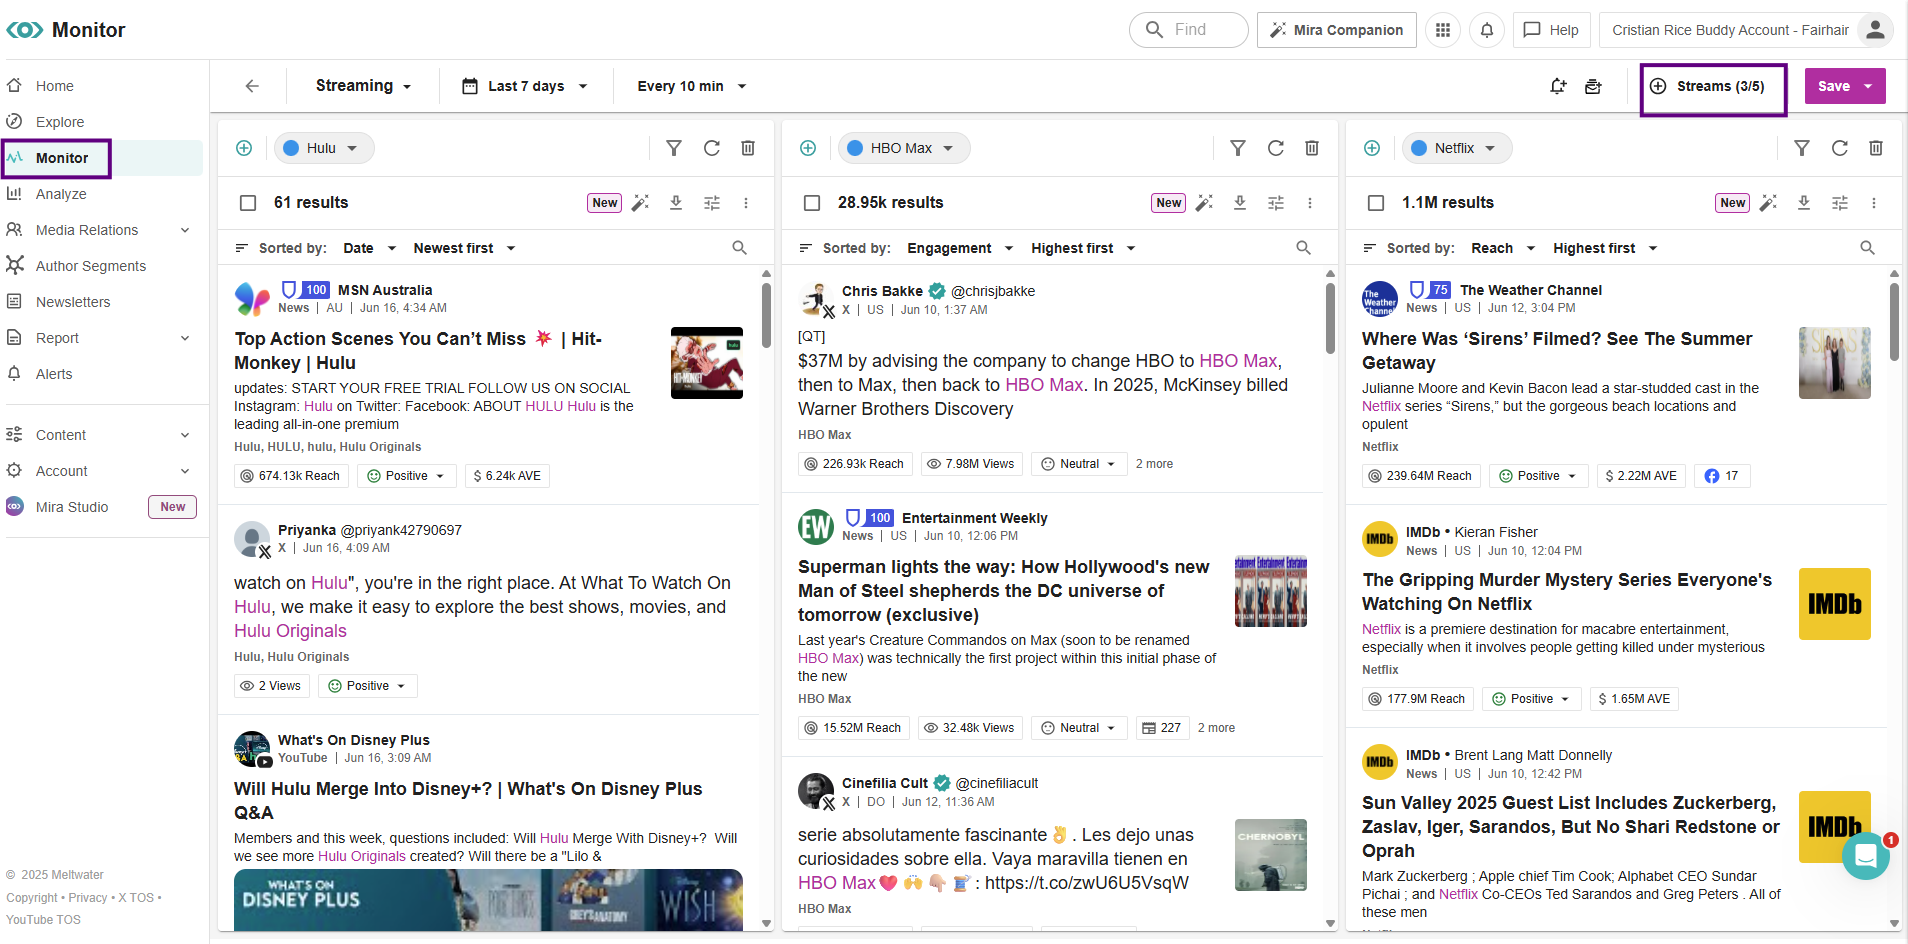
Task: Open the support chat bubble
Action: click(1865, 856)
